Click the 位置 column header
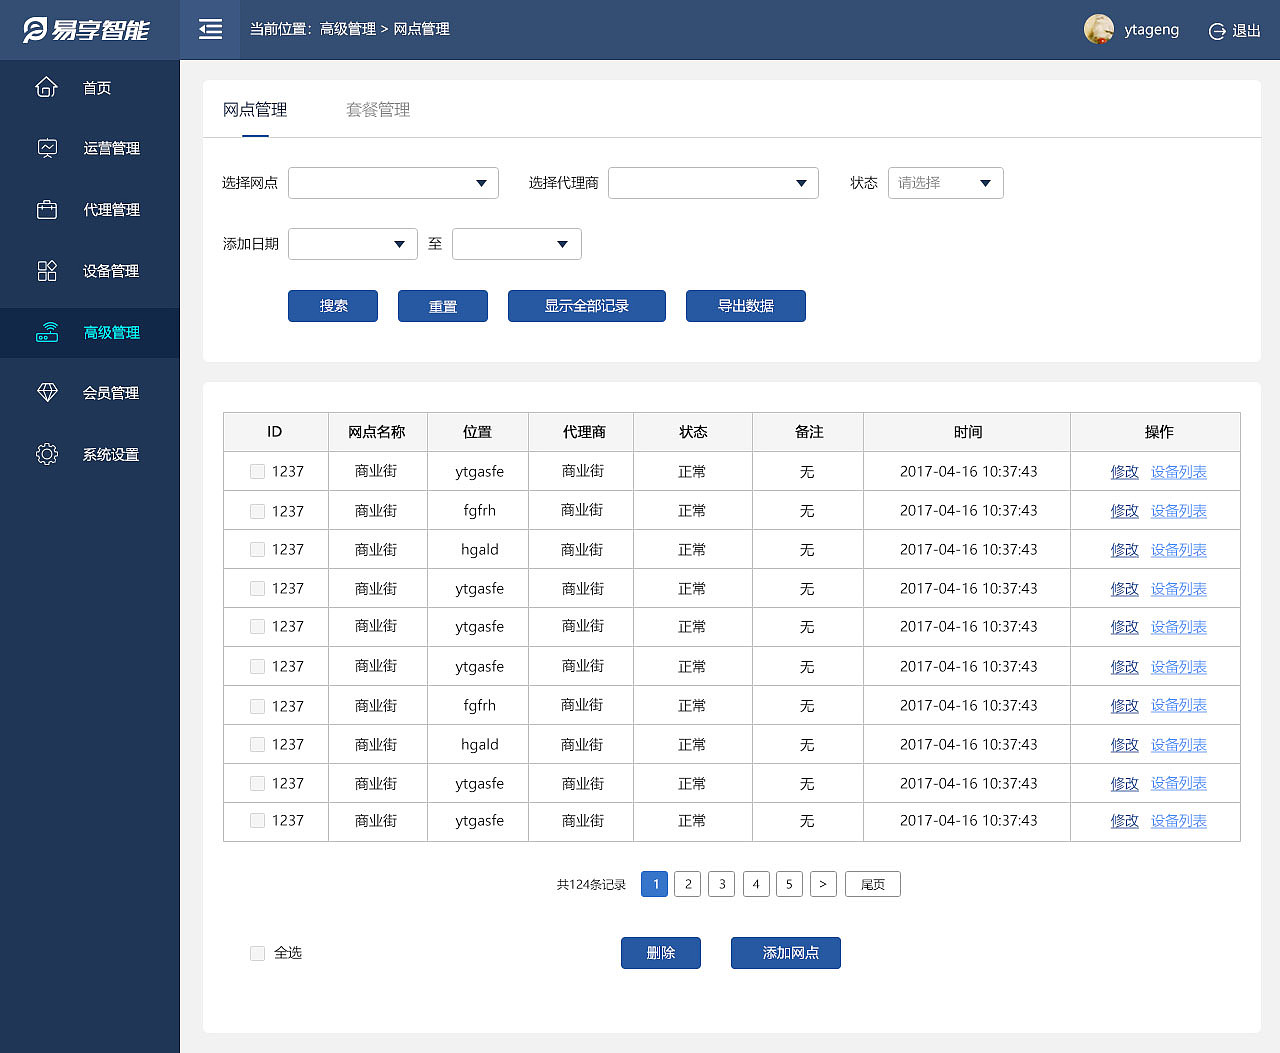 [477, 432]
